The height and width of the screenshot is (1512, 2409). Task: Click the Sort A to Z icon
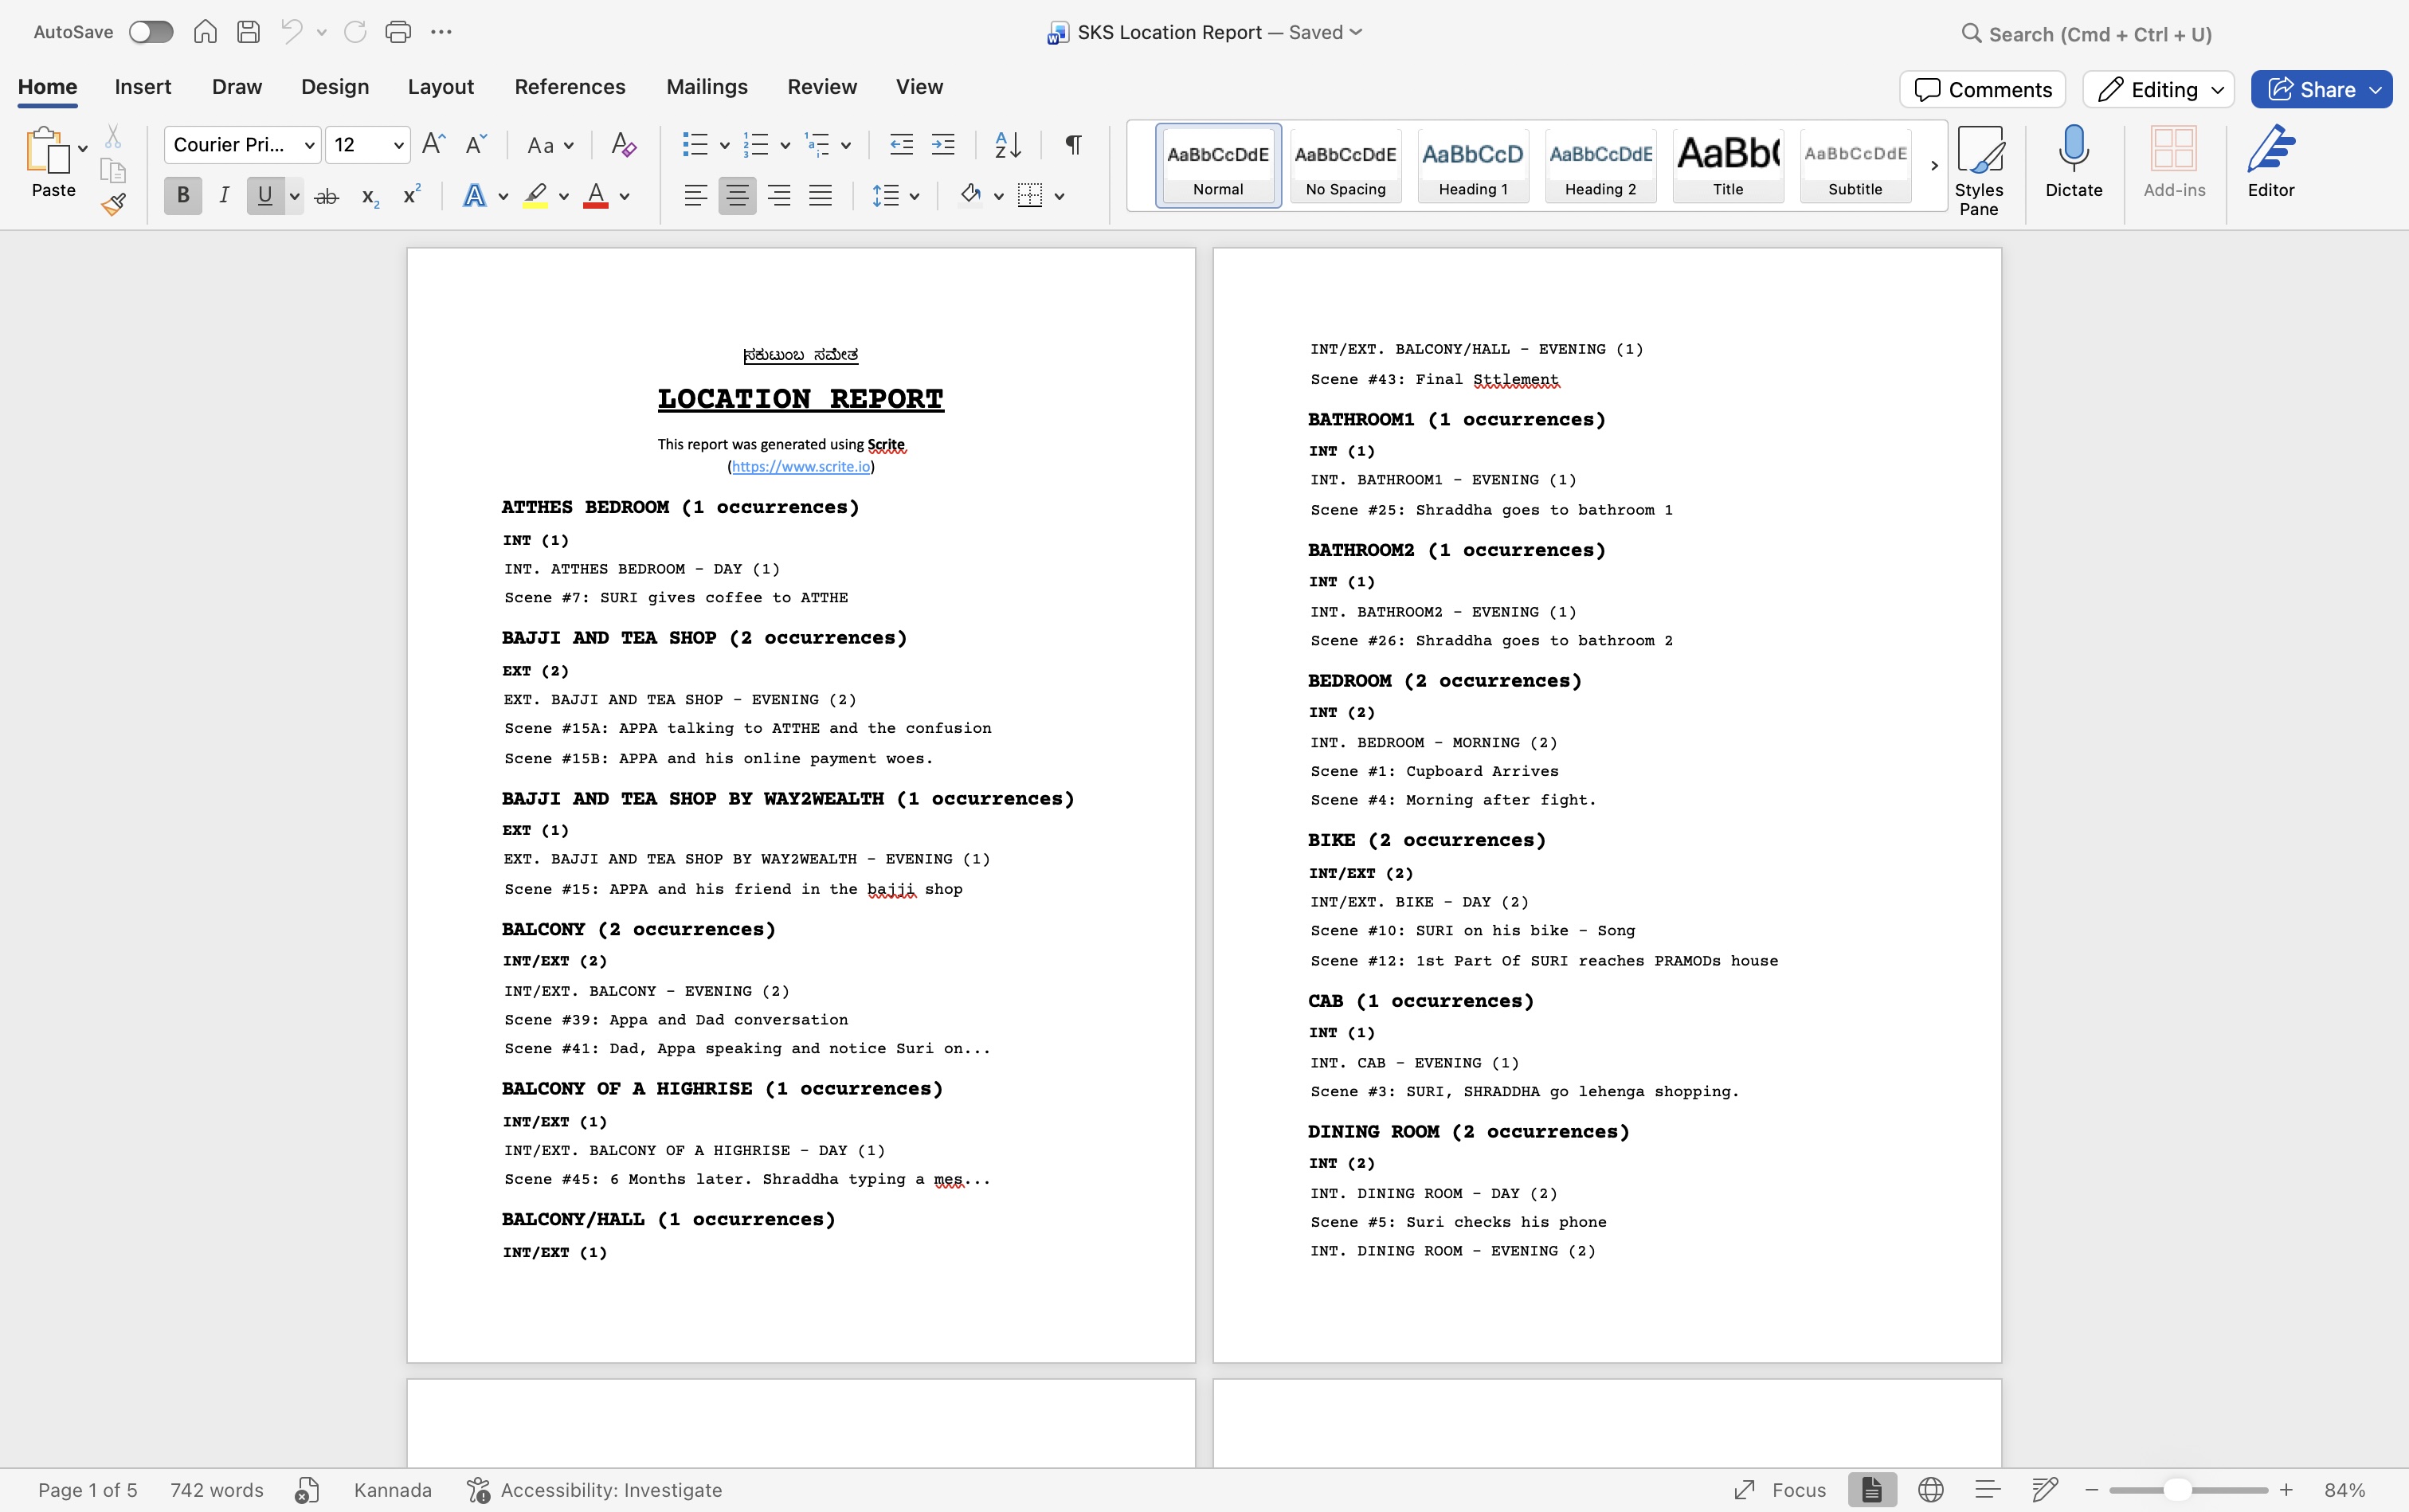pyautogui.click(x=1007, y=145)
